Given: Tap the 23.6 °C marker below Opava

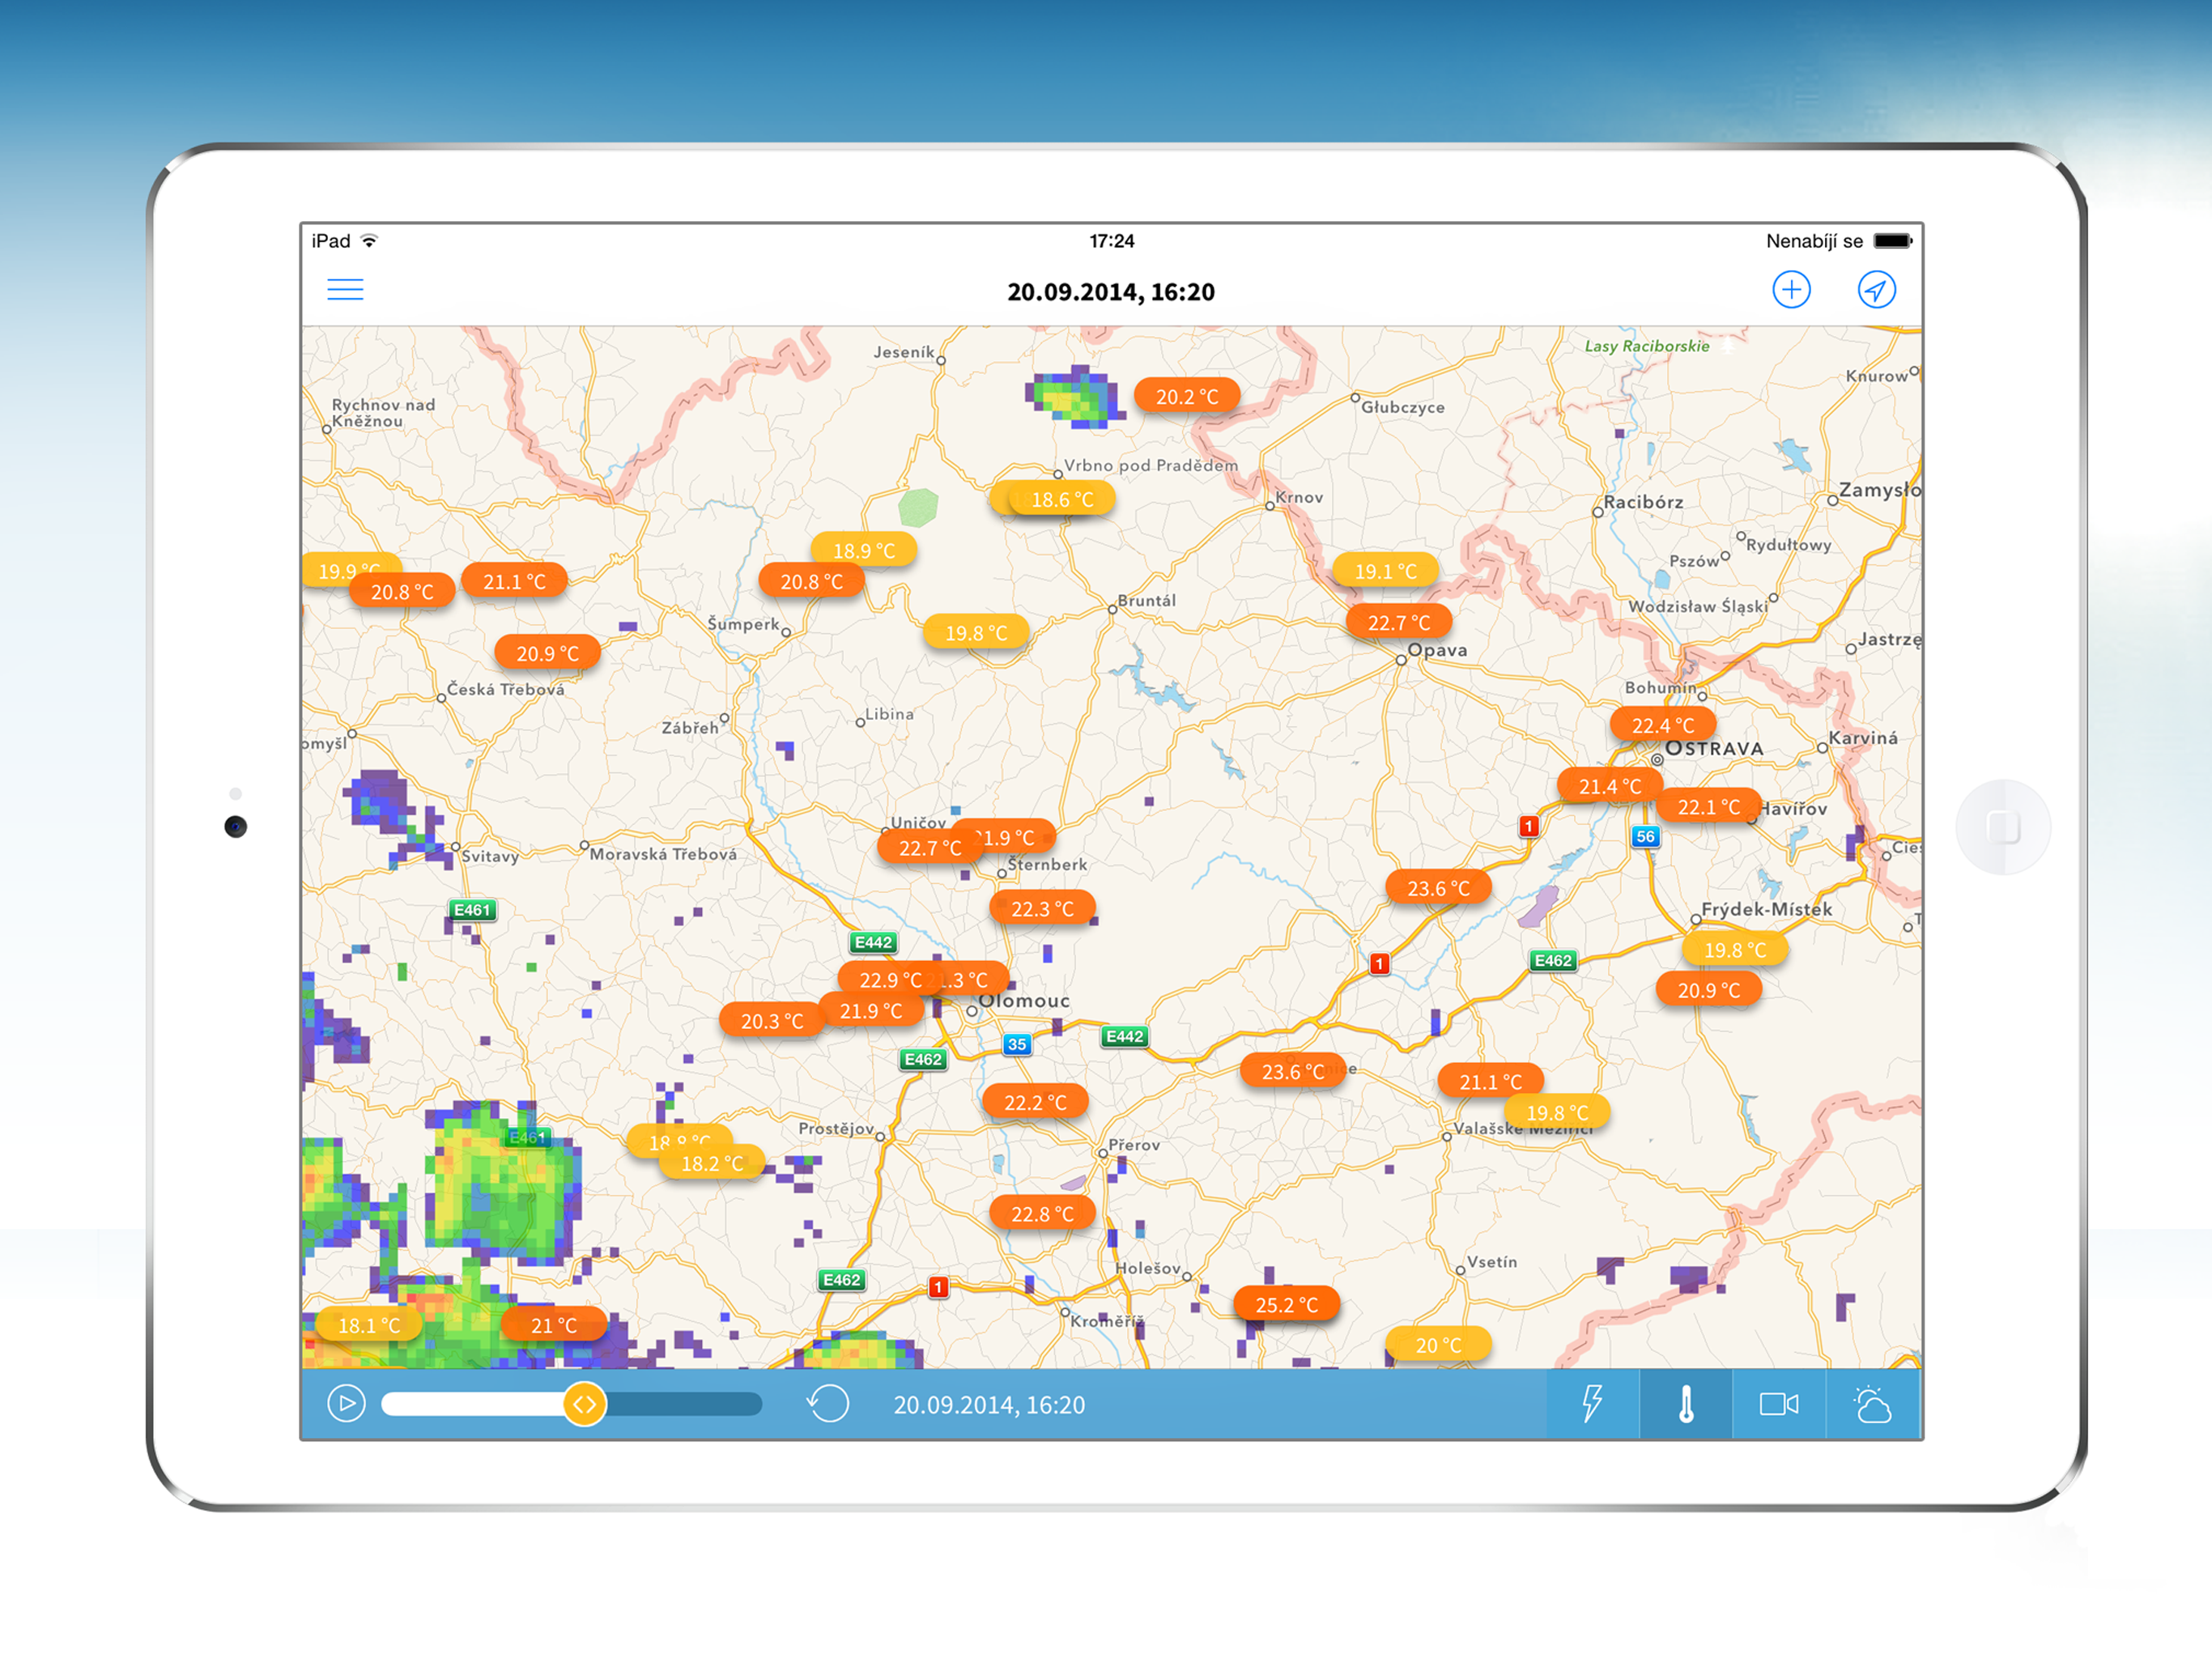Looking at the screenshot, I should tap(1437, 888).
